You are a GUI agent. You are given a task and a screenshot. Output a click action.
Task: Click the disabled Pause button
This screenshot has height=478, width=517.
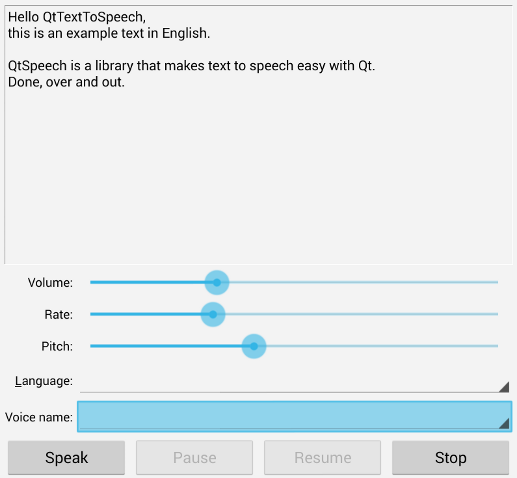[x=194, y=457]
